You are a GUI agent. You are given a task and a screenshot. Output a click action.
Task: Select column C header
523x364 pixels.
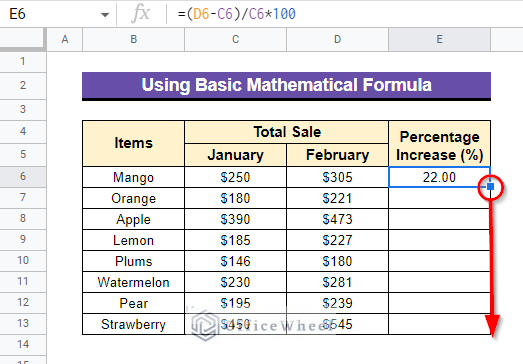[x=235, y=39]
